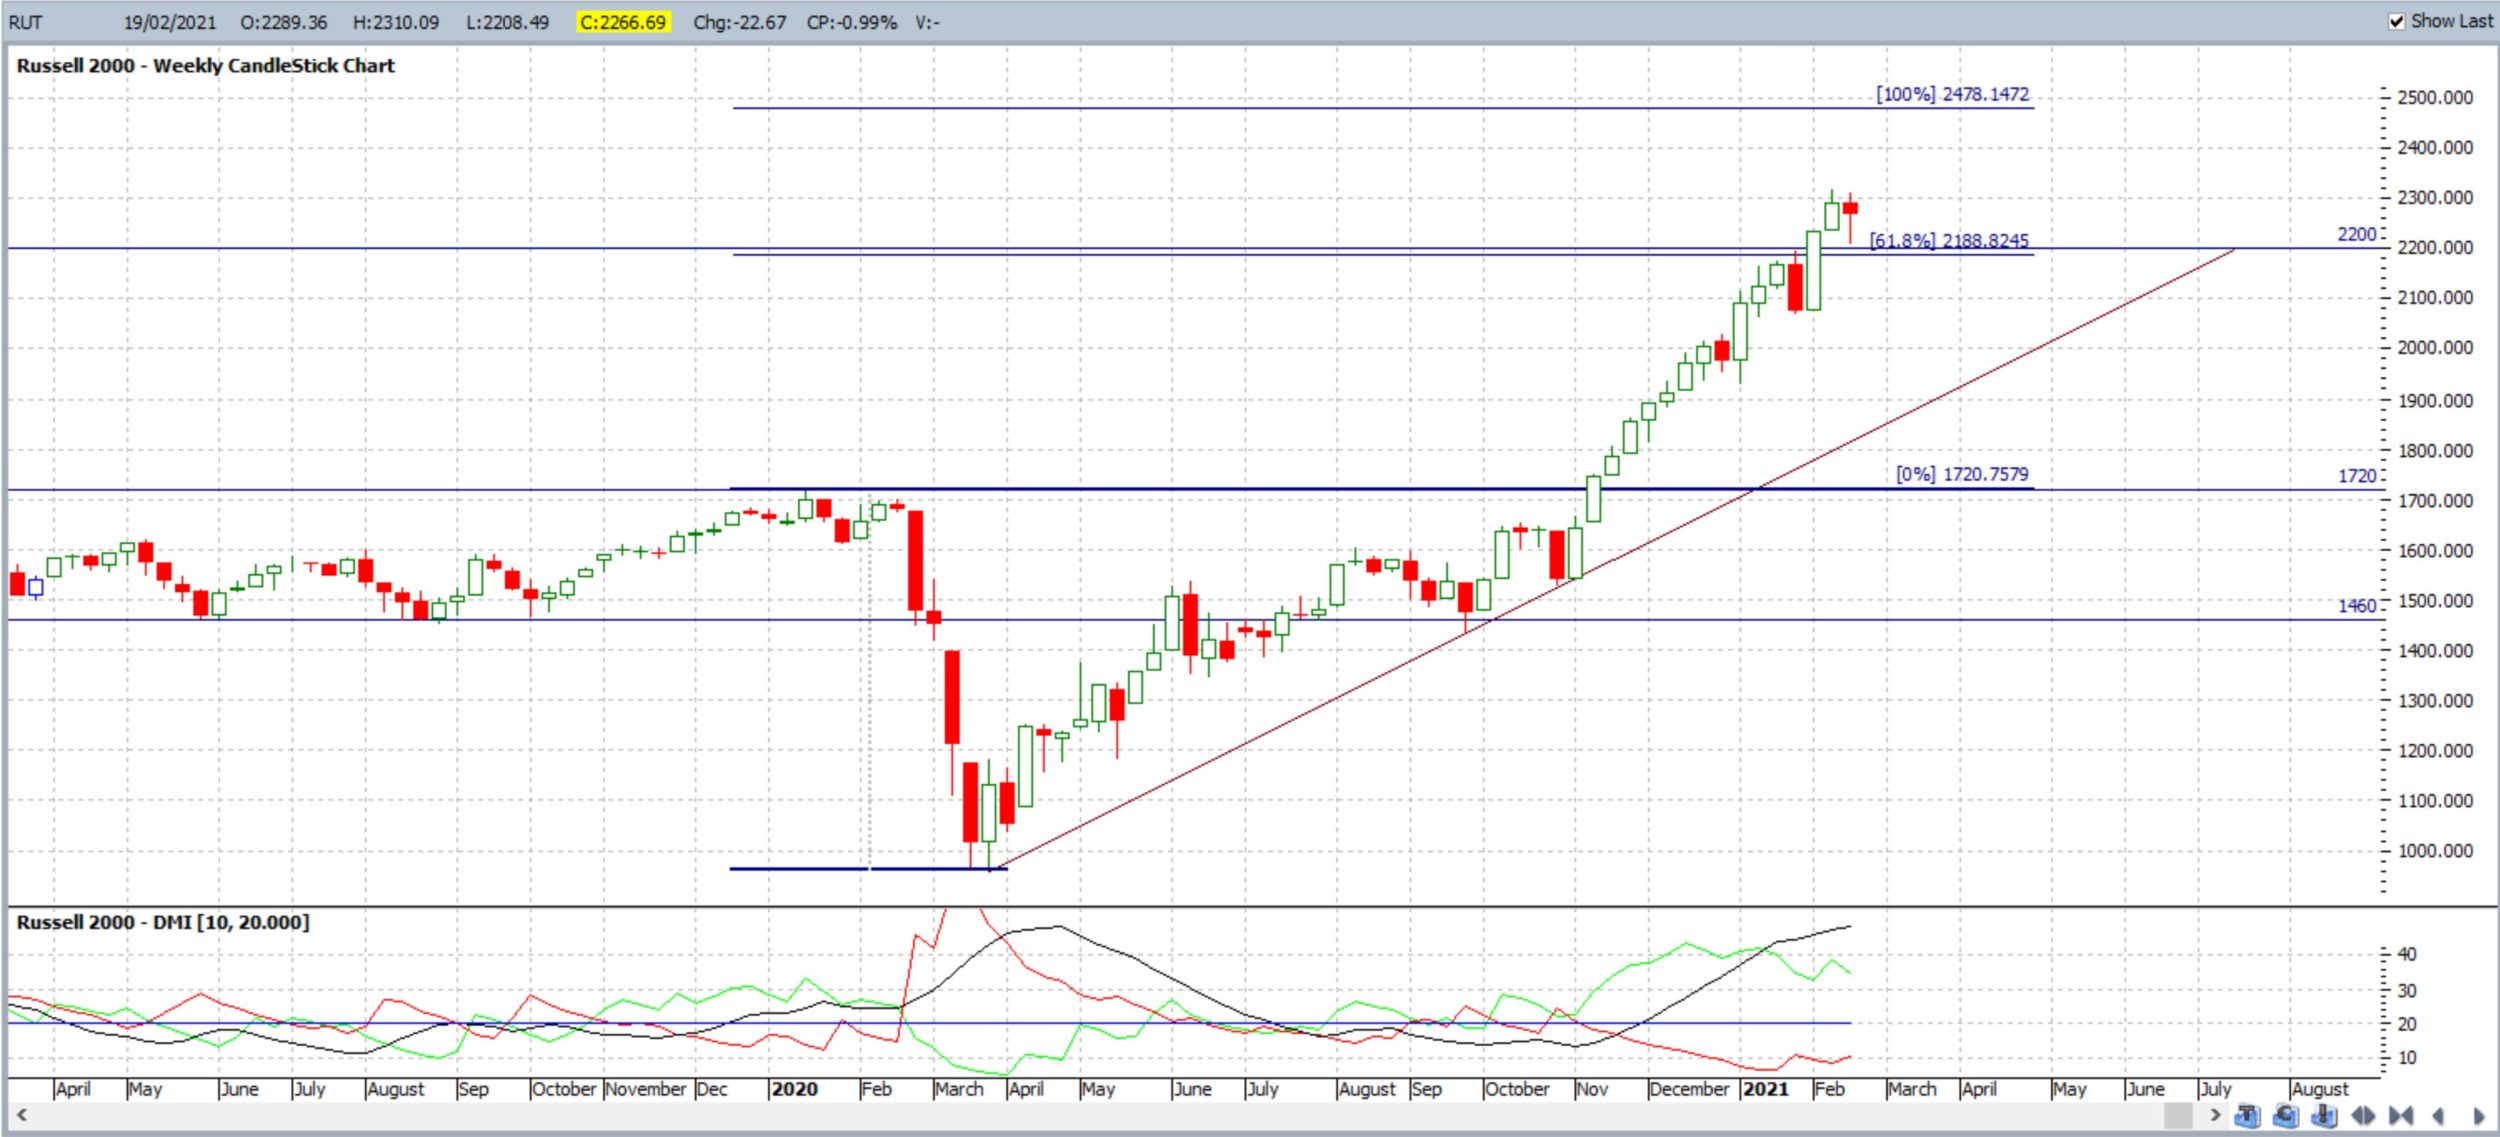Click the 2500.000 price axis label
This screenshot has width=2500, height=1137.
[2435, 98]
